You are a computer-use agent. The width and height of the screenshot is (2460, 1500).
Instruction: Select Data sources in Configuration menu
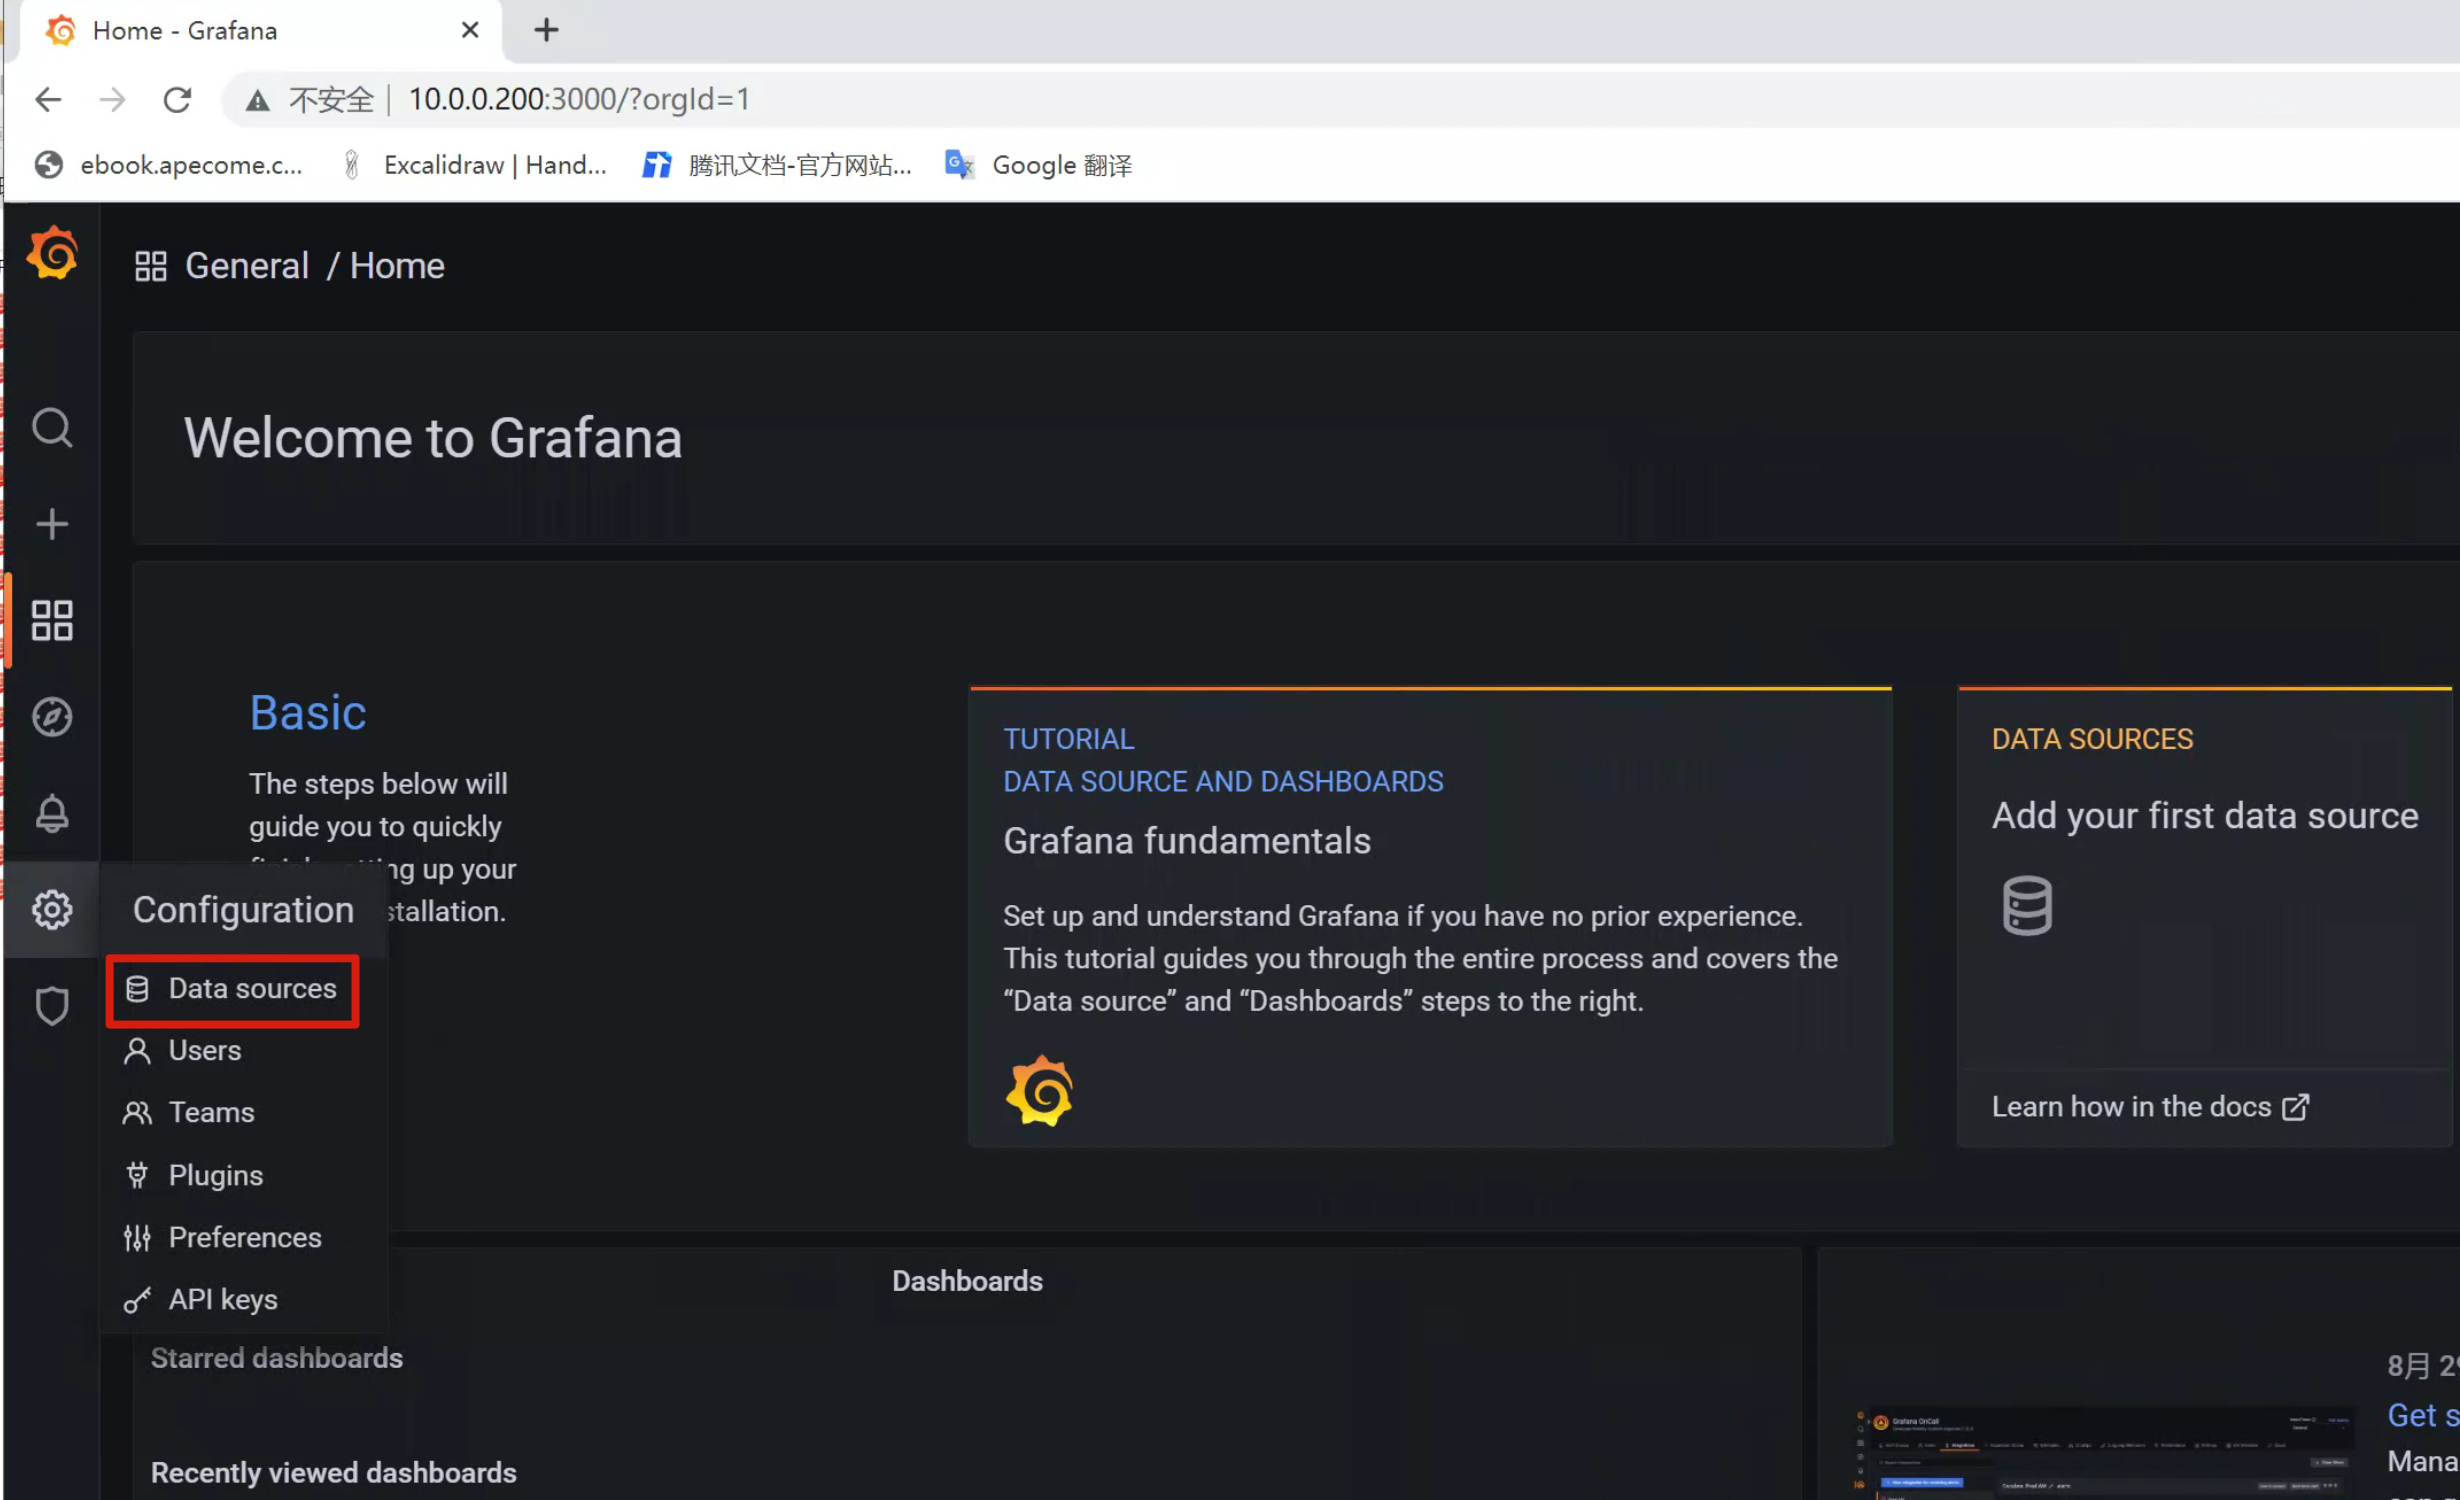pyautogui.click(x=251, y=989)
